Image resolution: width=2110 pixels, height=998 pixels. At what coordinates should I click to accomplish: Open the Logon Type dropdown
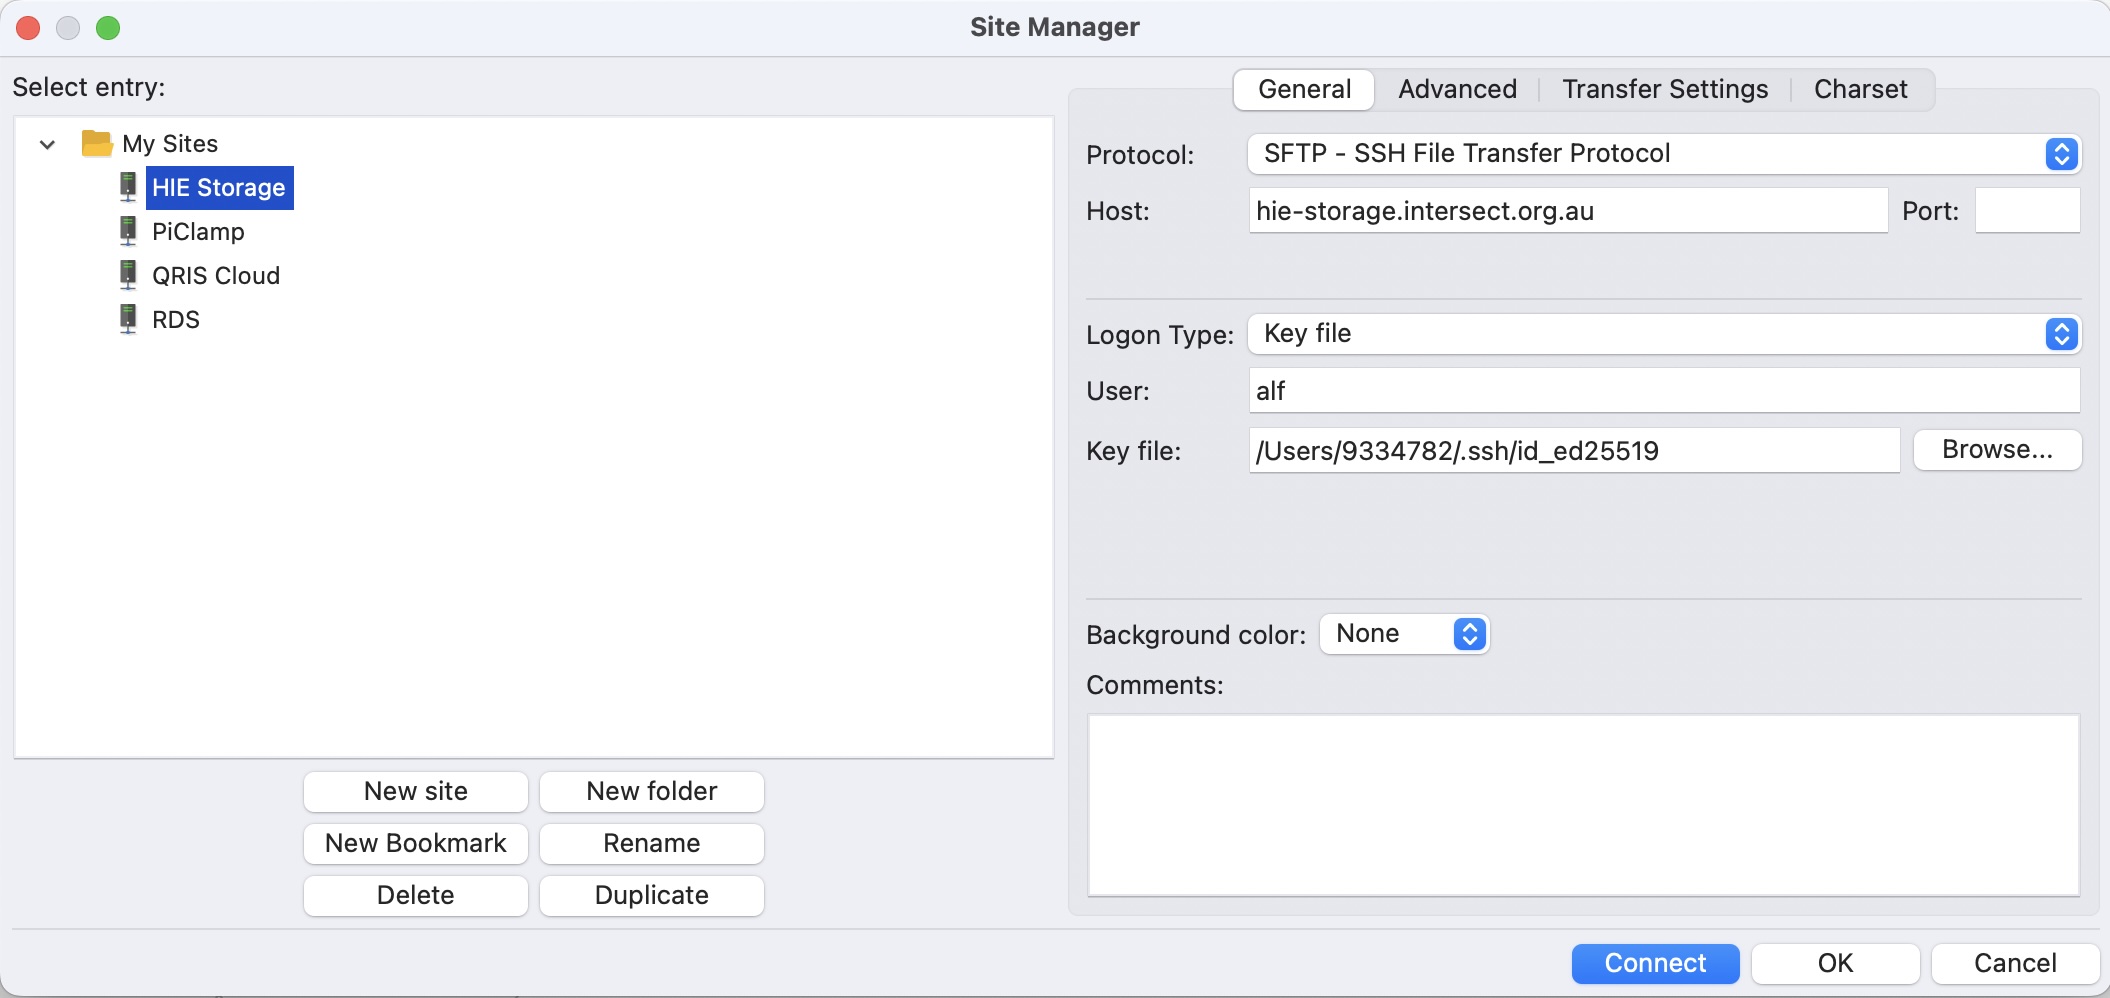tap(1664, 334)
